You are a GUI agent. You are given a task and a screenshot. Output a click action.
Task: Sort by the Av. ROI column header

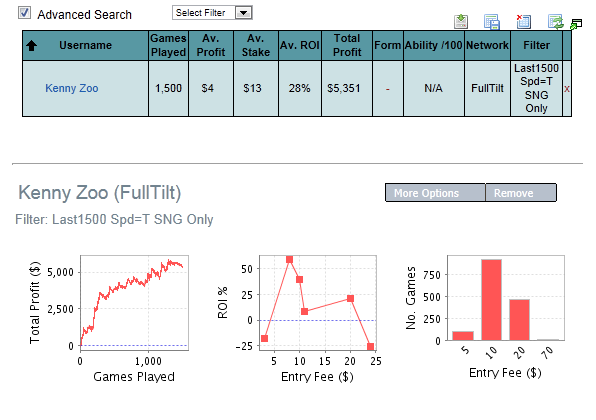(x=300, y=46)
